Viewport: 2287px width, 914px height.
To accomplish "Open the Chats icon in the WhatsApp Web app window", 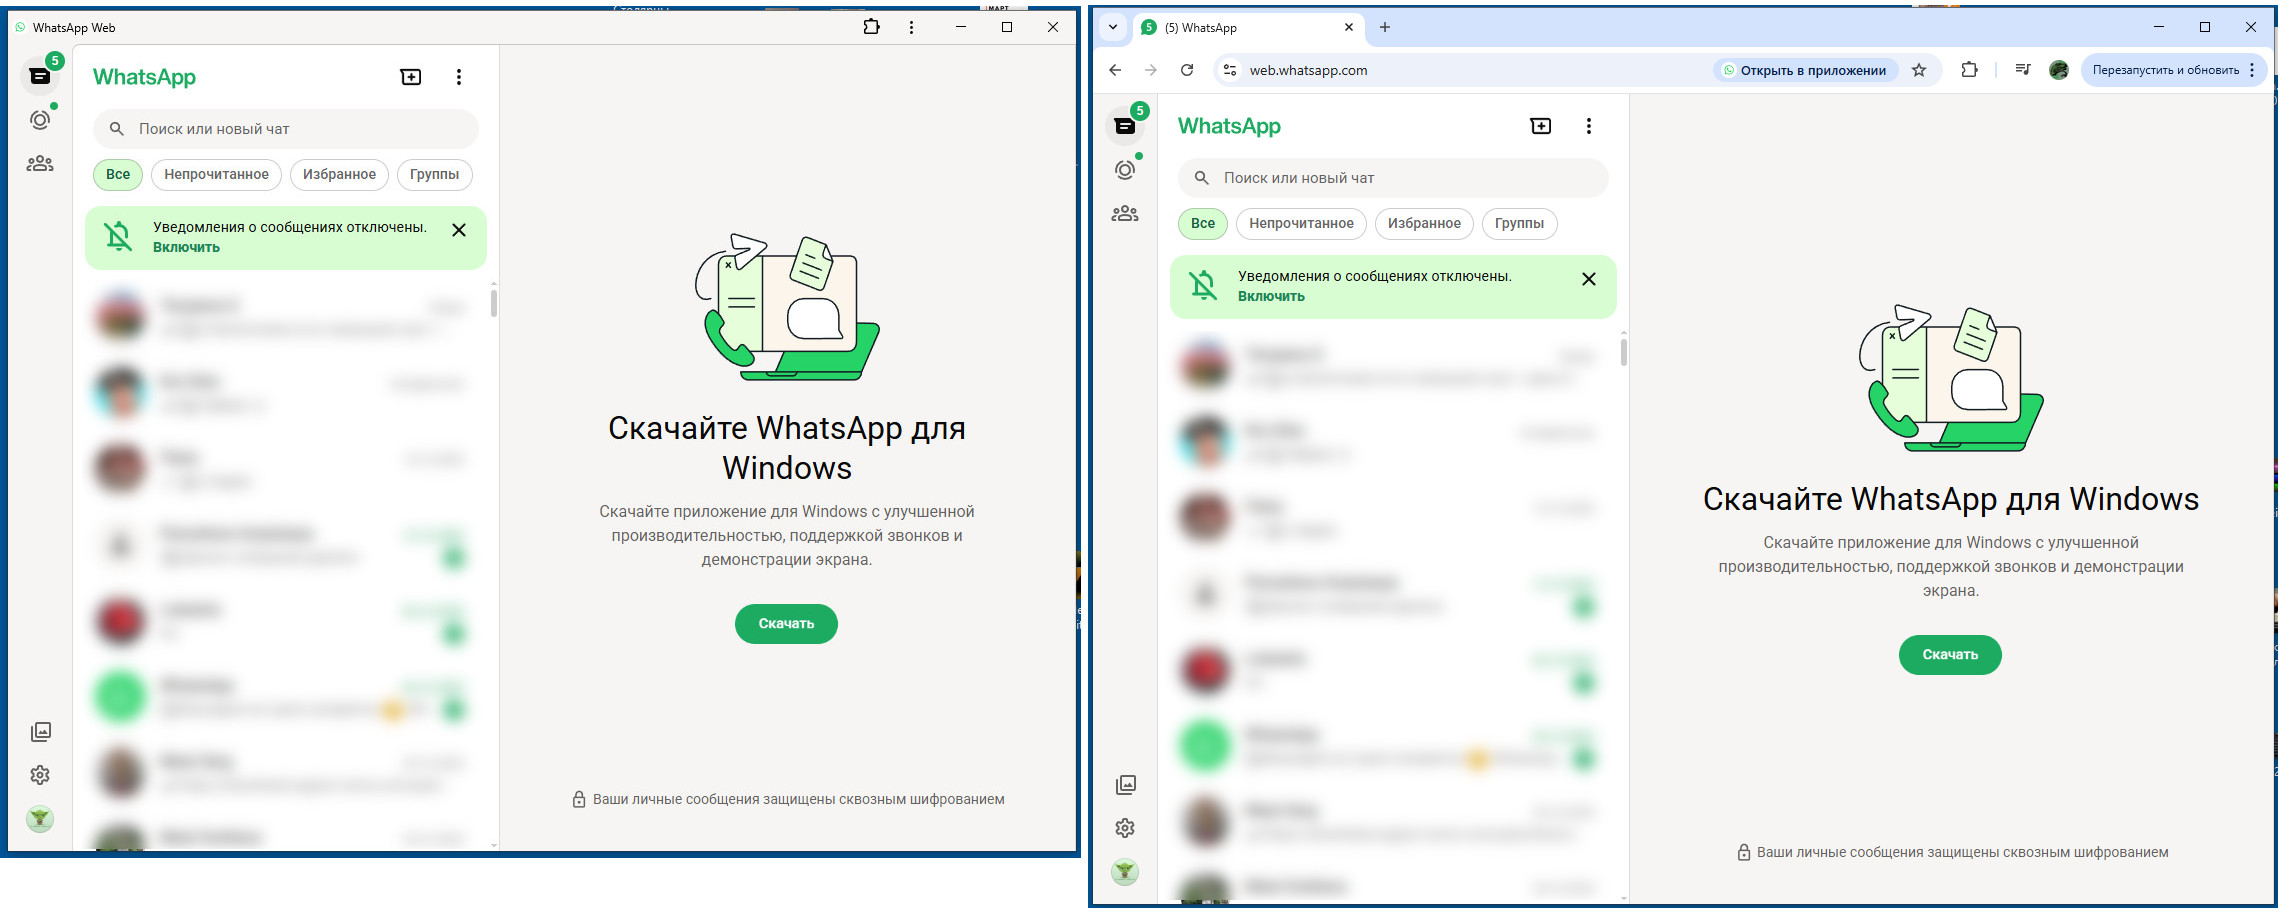I will (x=40, y=76).
